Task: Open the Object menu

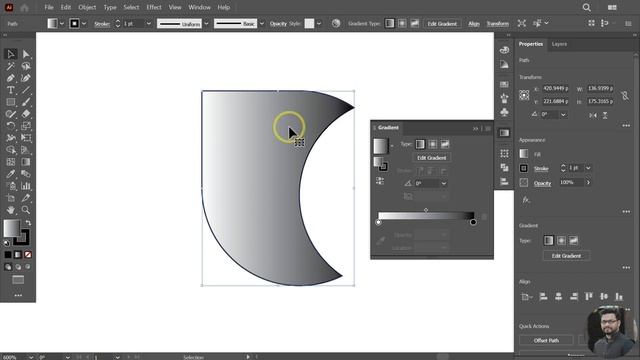Action: pyautogui.click(x=87, y=7)
